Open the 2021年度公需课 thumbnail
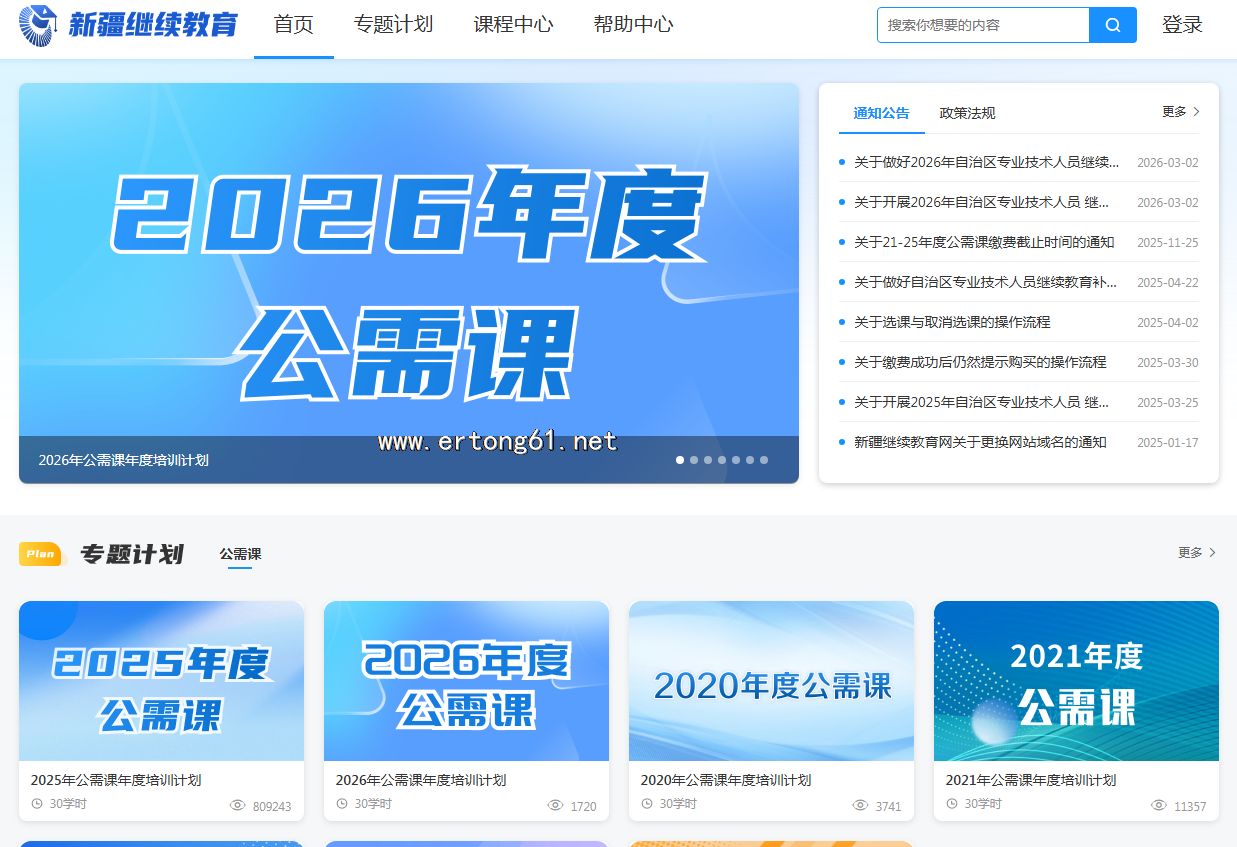 tap(1076, 681)
